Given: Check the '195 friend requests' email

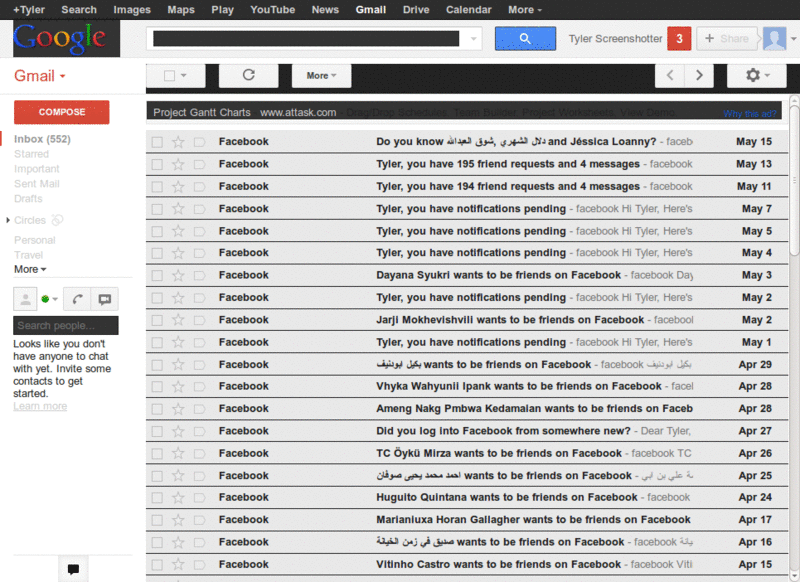Looking at the screenshot, I should (157, 164).
